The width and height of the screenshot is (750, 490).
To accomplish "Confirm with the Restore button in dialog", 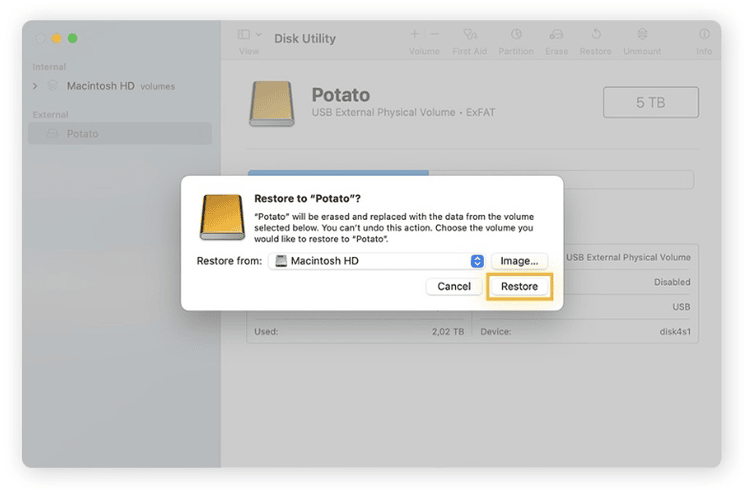I will click(x=519, y=286).
